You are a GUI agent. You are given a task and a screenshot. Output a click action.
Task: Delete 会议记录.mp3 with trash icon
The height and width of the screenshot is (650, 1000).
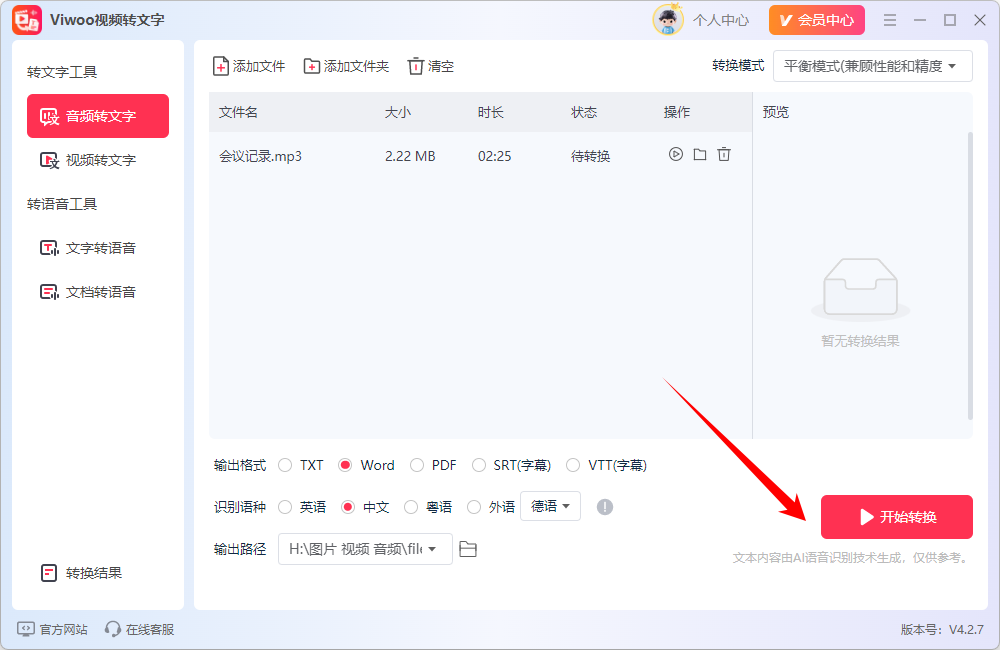[724, 154]
